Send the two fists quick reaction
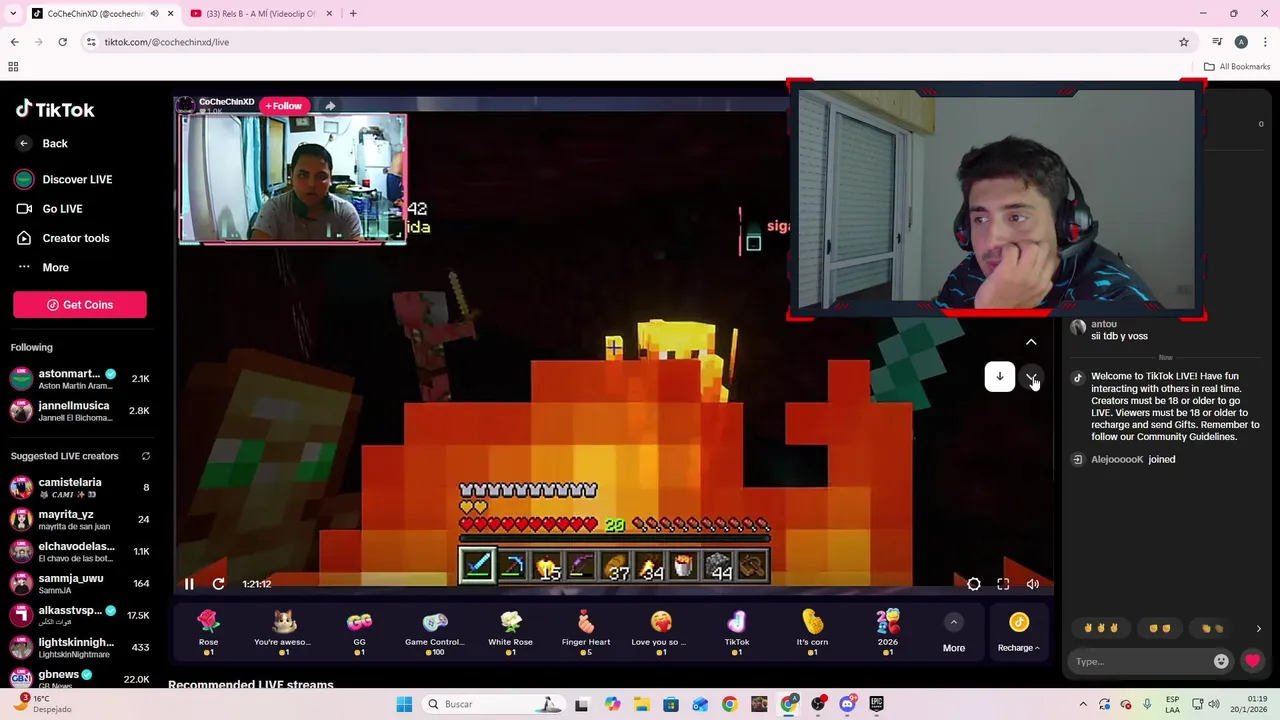Viewport: 1280px width, 720px height. click(1159, 628)
